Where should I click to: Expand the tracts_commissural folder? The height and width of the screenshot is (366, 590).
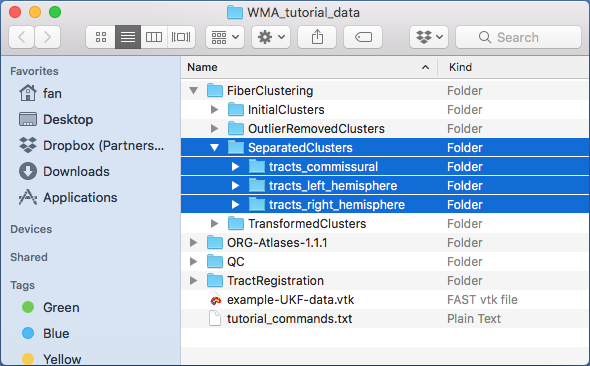[236, 167]
